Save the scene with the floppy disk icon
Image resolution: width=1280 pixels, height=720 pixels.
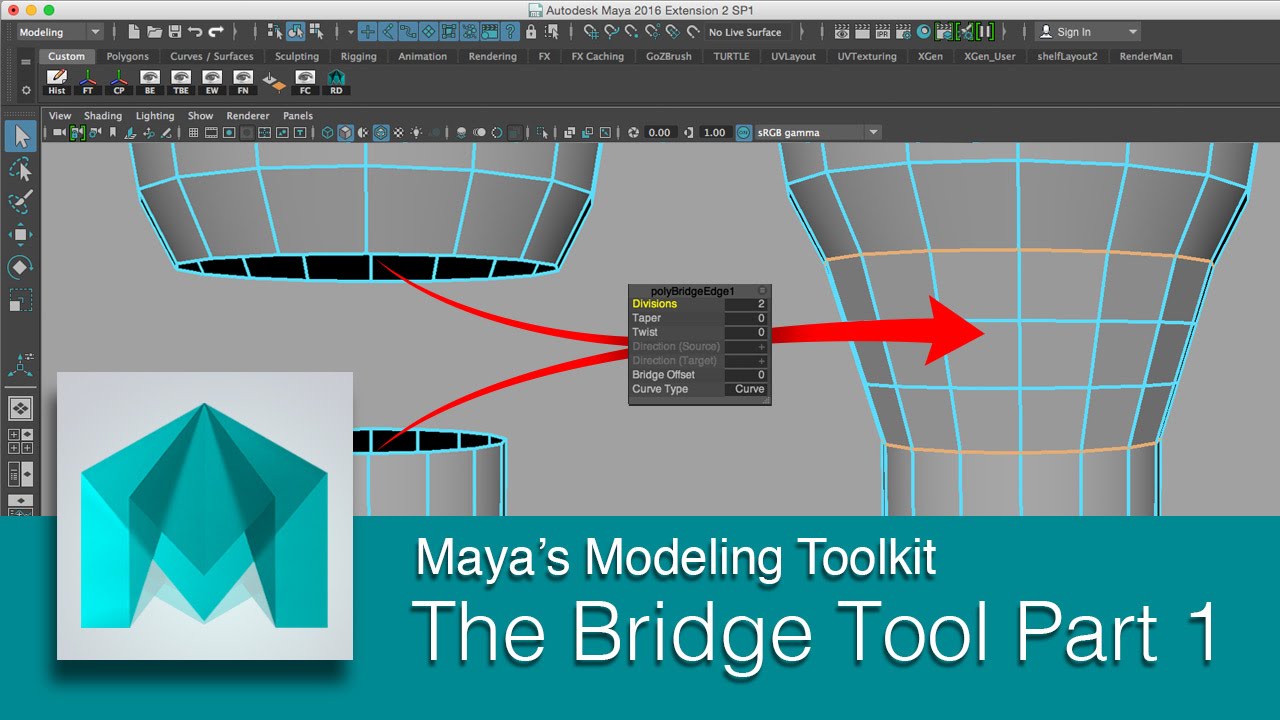click(175, 32)
